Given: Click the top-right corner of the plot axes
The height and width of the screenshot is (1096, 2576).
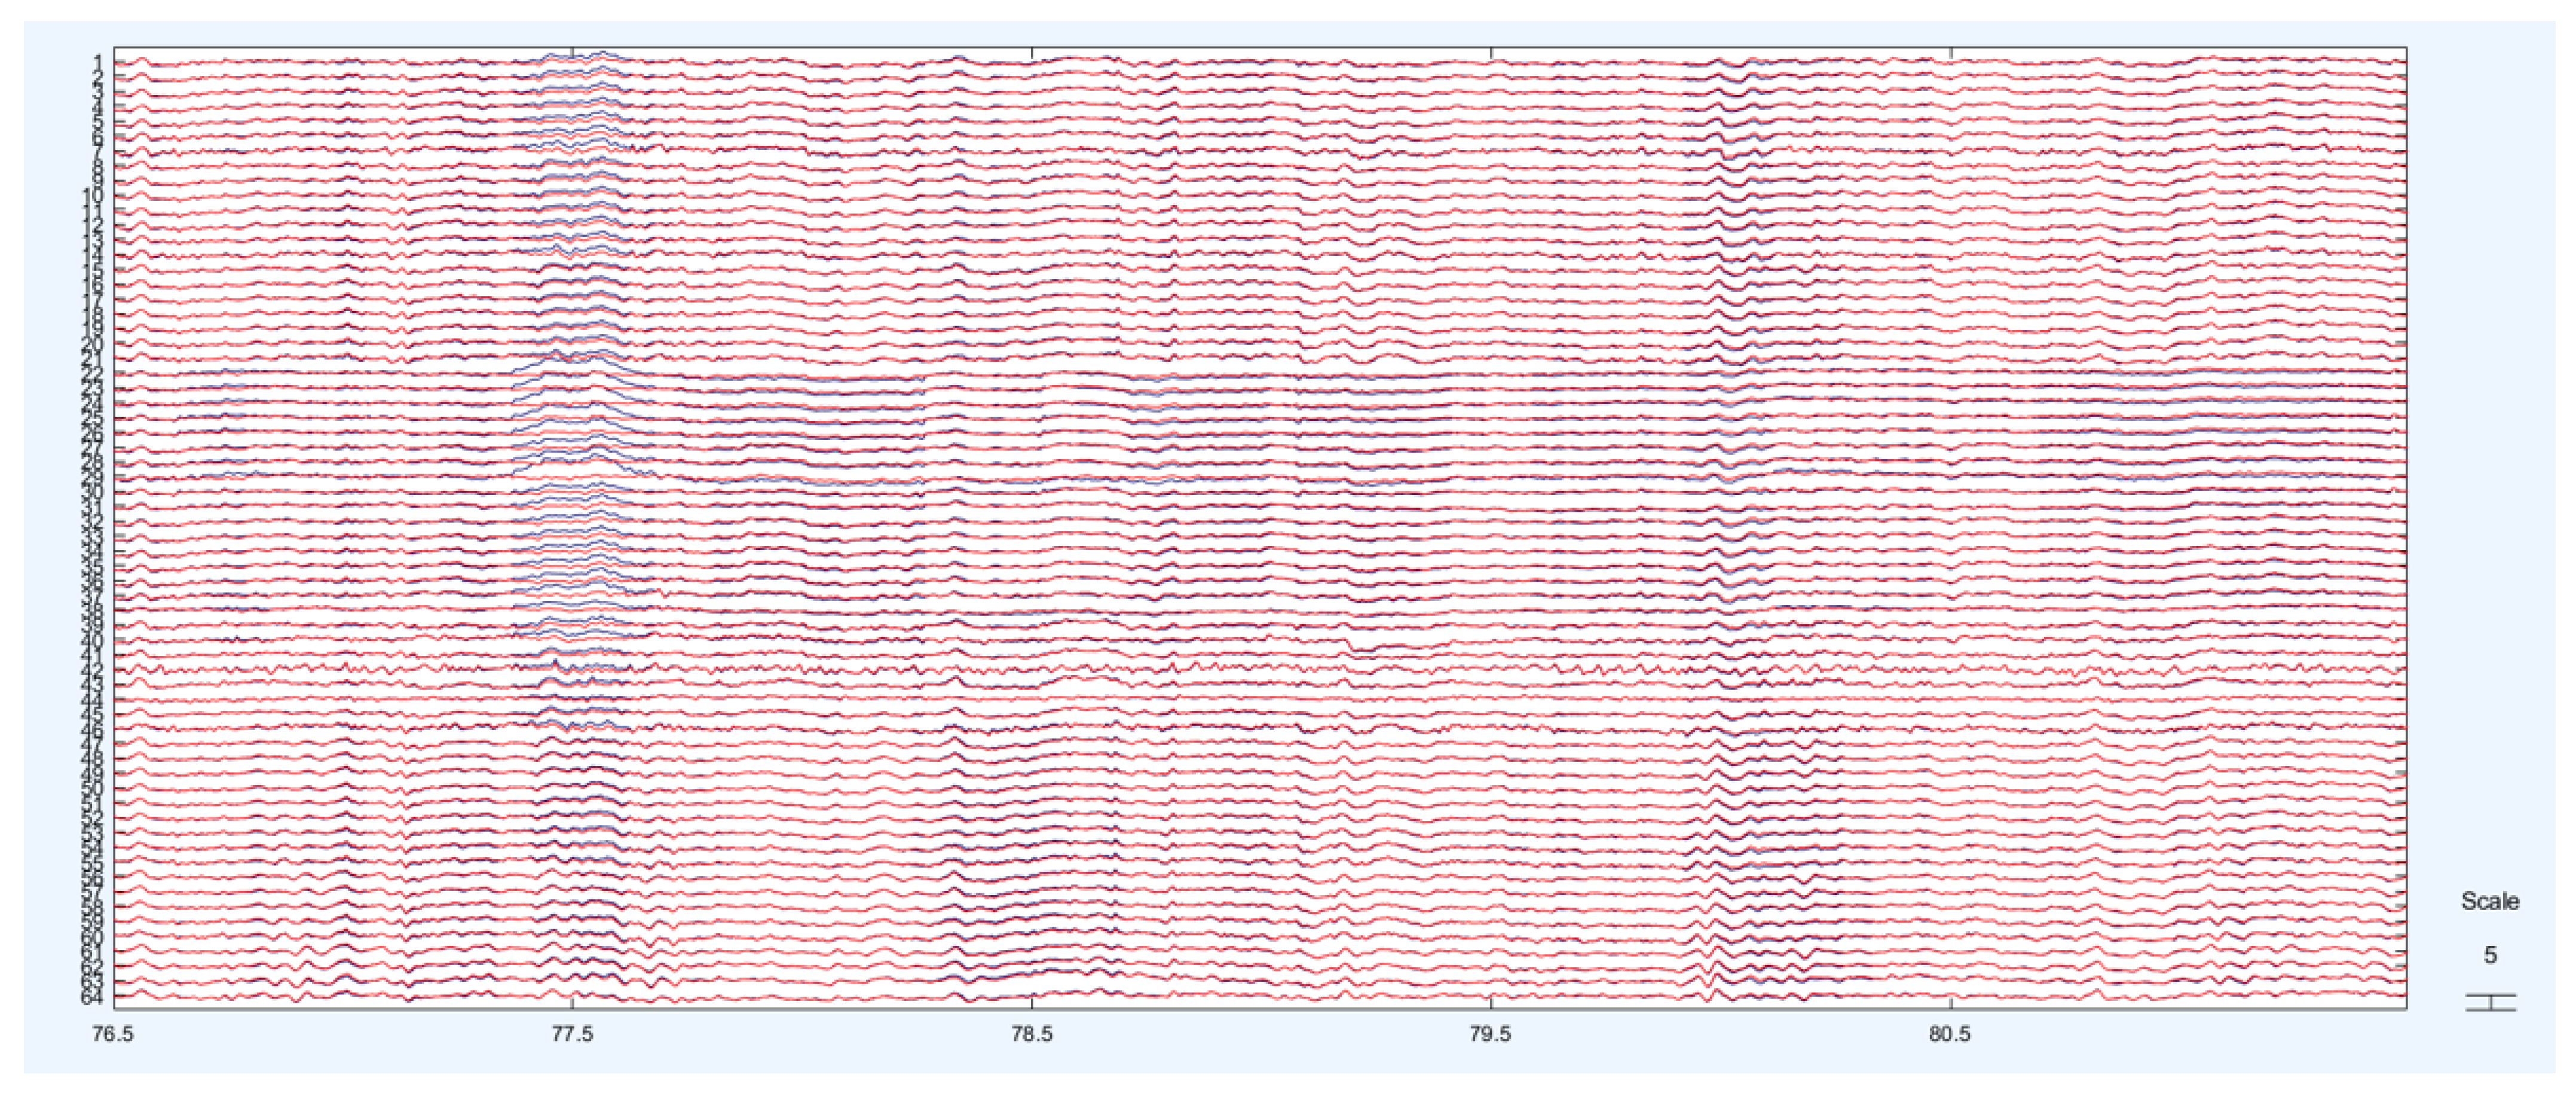Looking at the screenshot, I should [2406, 47].
